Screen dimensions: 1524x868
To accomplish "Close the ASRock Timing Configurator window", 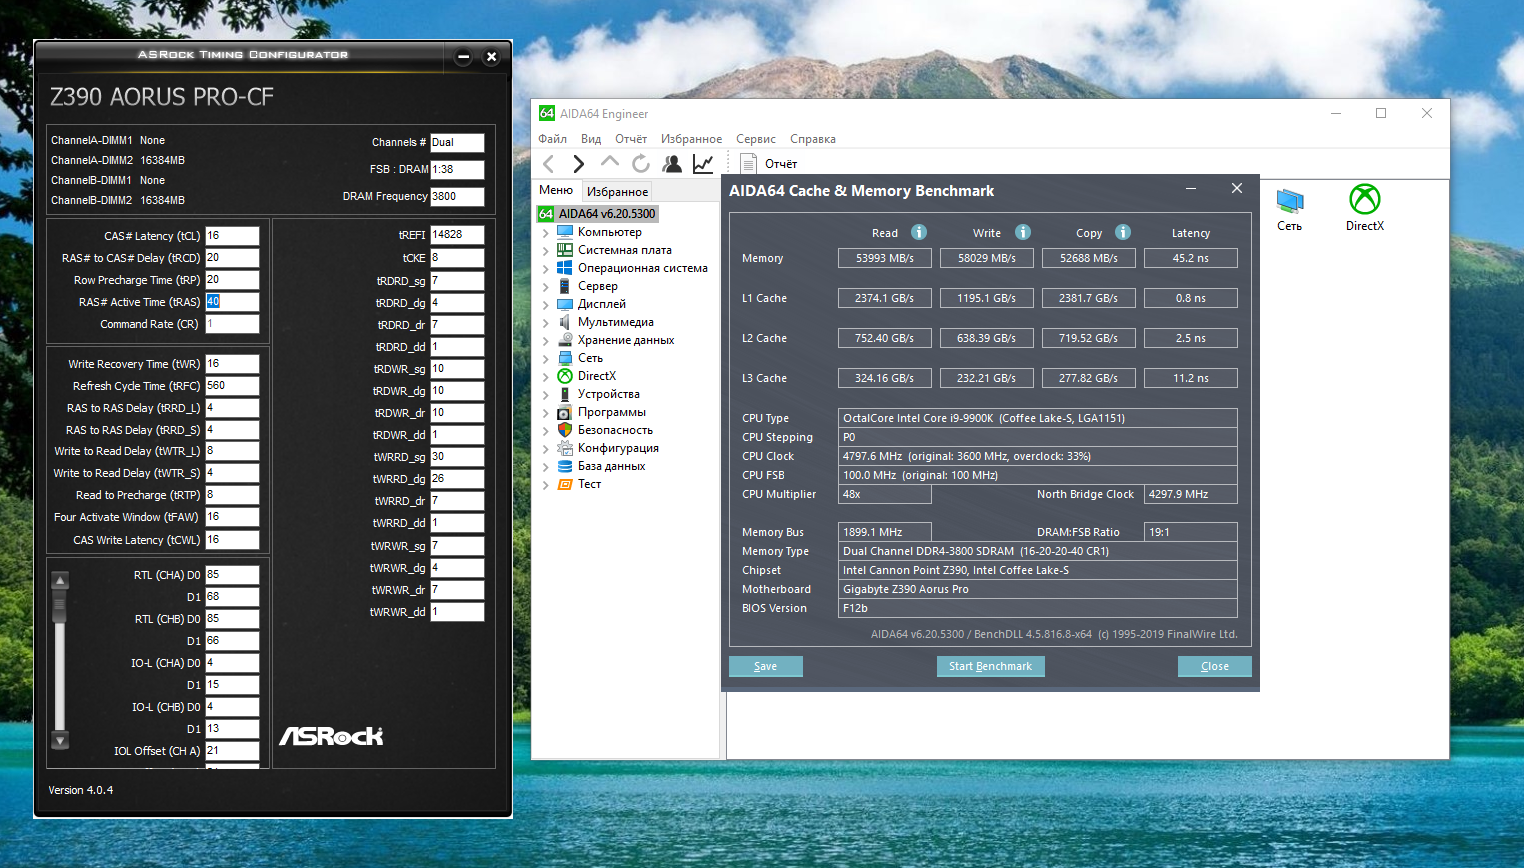I will (x=491, y=57).
